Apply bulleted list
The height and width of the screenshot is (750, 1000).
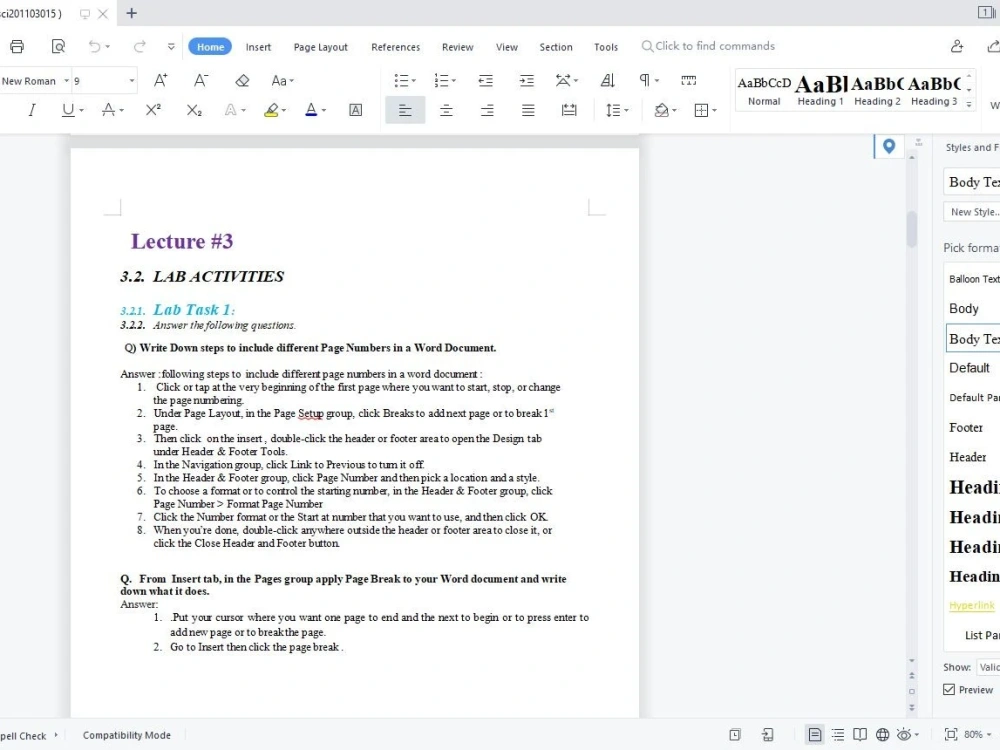click(x=401, y=80)
